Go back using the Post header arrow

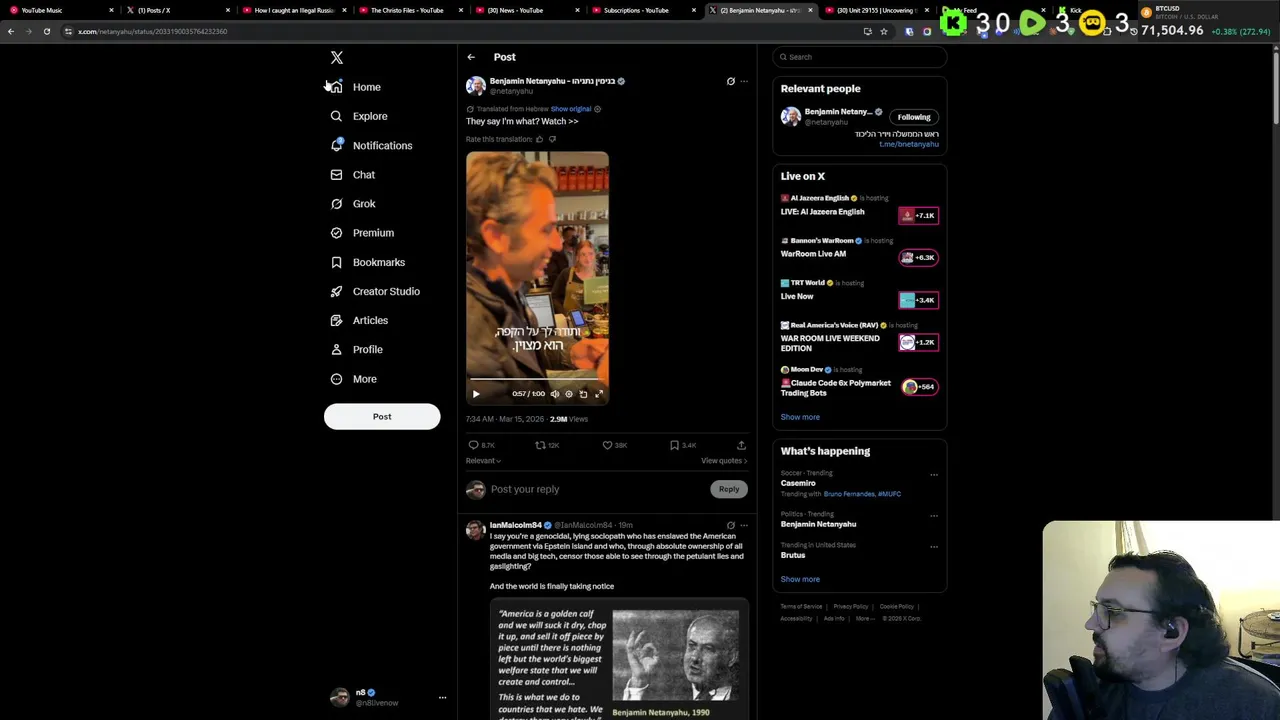[x=471, y=57]
